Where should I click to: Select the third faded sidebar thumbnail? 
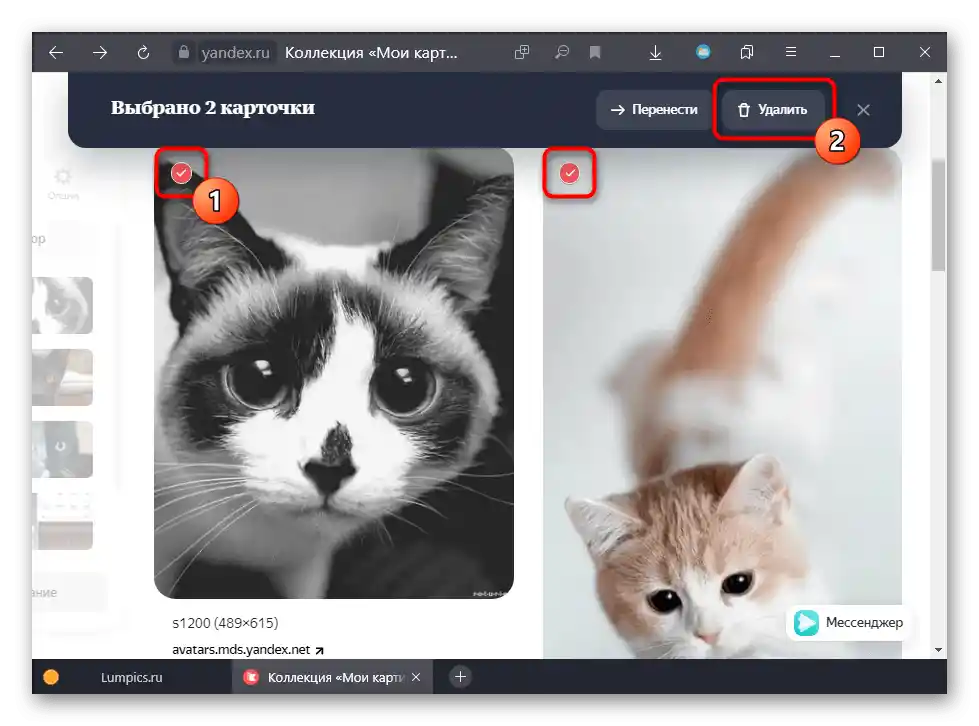(x=62, y=449)
